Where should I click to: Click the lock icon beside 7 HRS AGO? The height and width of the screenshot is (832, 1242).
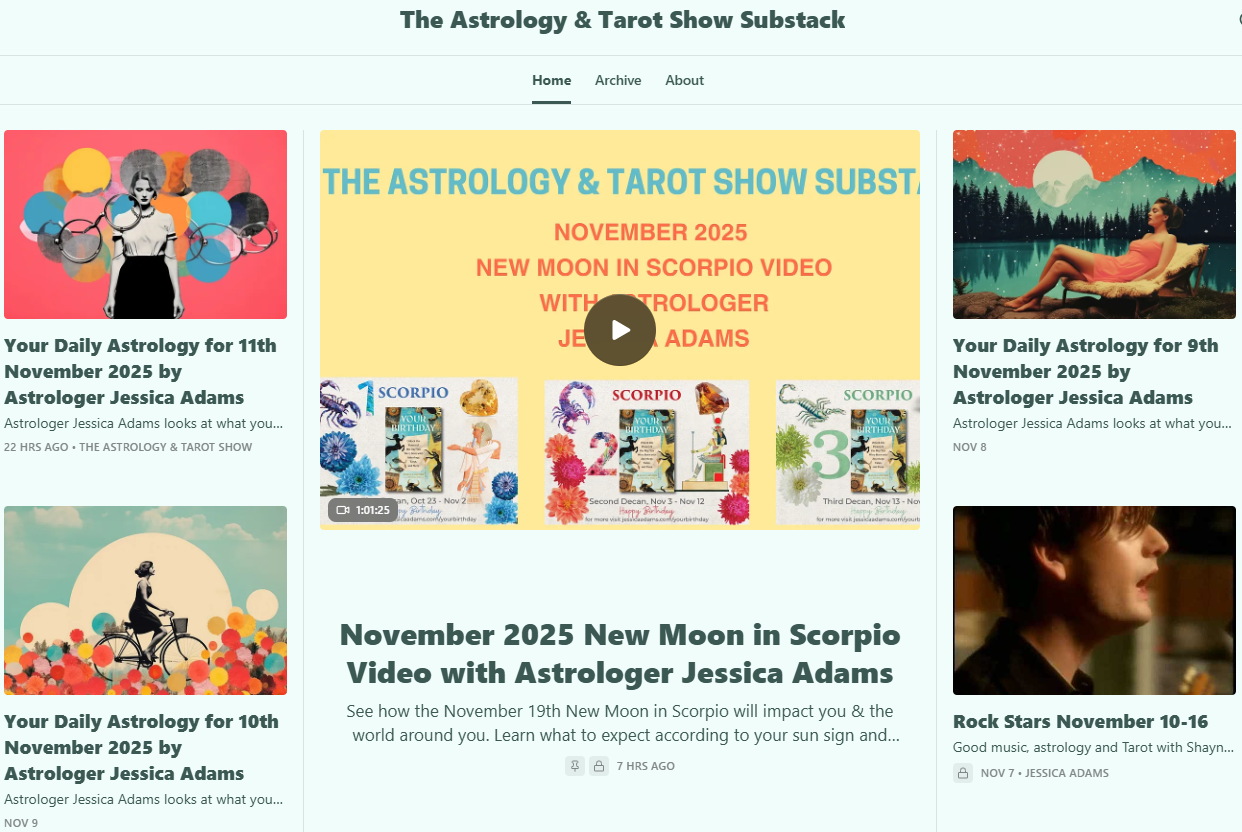tap(599, 766)
